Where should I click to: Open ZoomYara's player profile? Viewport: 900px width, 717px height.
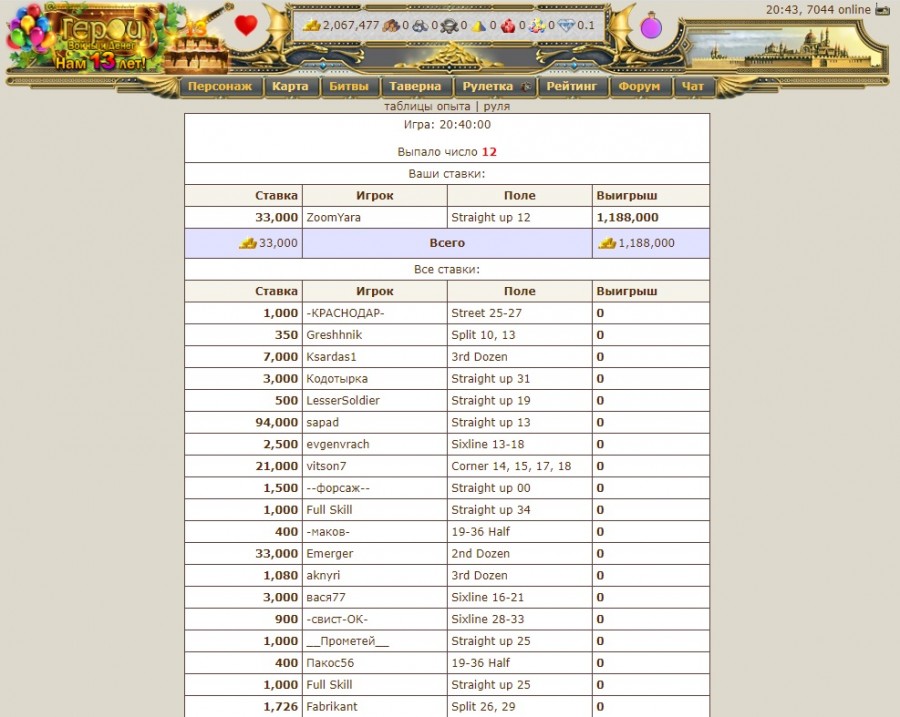(333, 218)
